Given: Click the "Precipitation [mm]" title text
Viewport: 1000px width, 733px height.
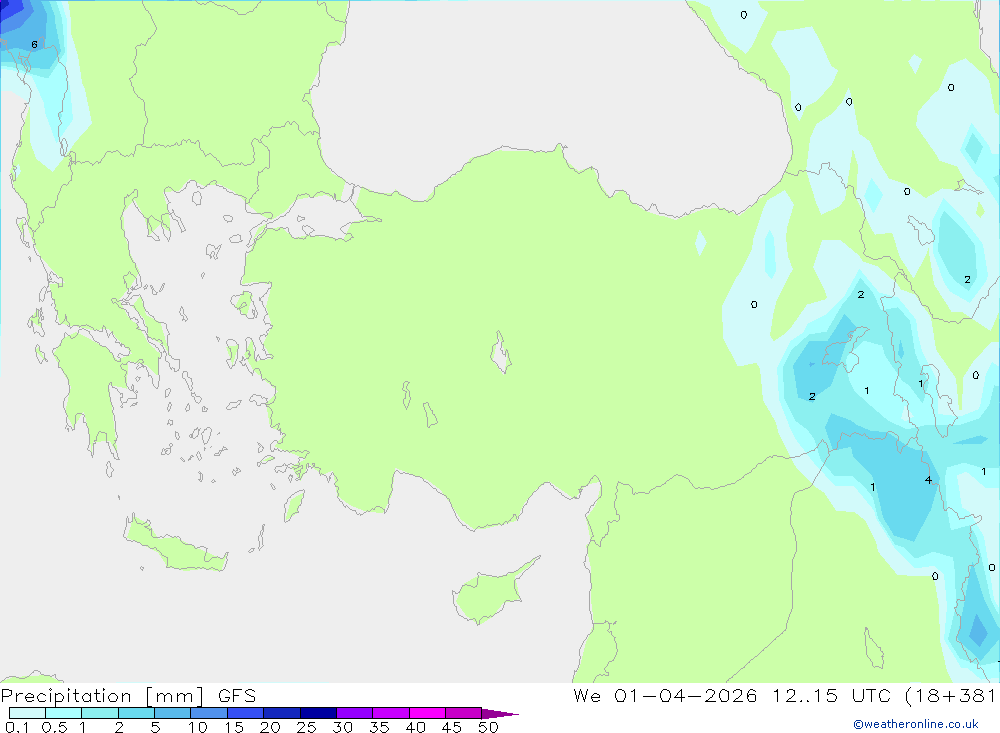Looking at the screenshot, I should pyautogui.click(x=103, y=696).
